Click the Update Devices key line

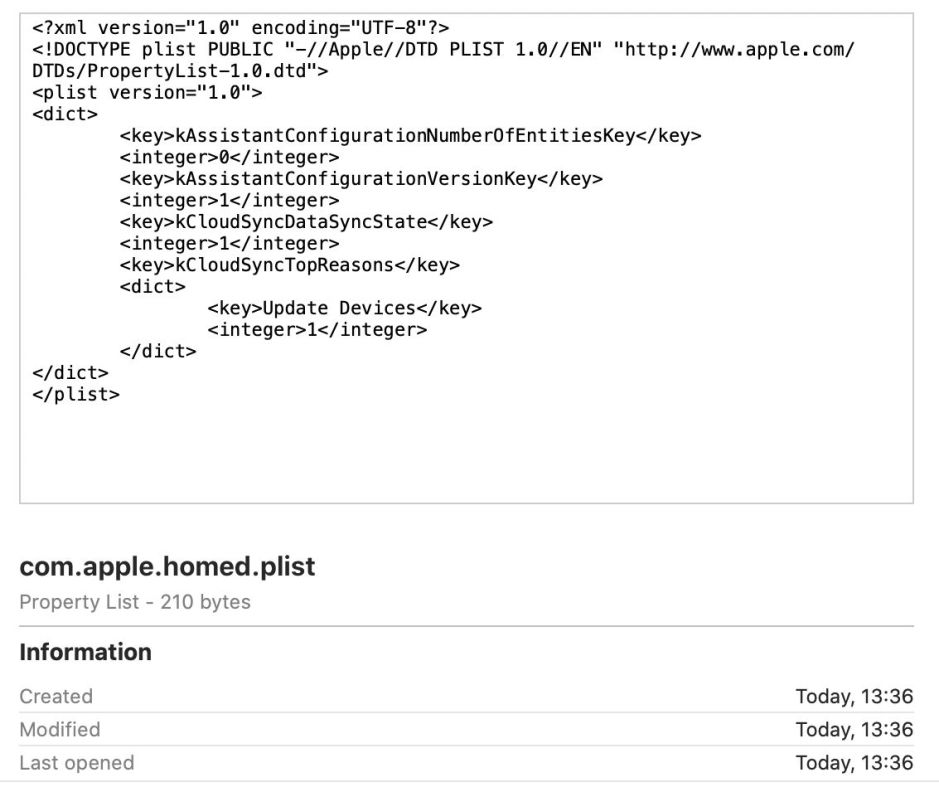pyautogui.click(x=344, y=308)
